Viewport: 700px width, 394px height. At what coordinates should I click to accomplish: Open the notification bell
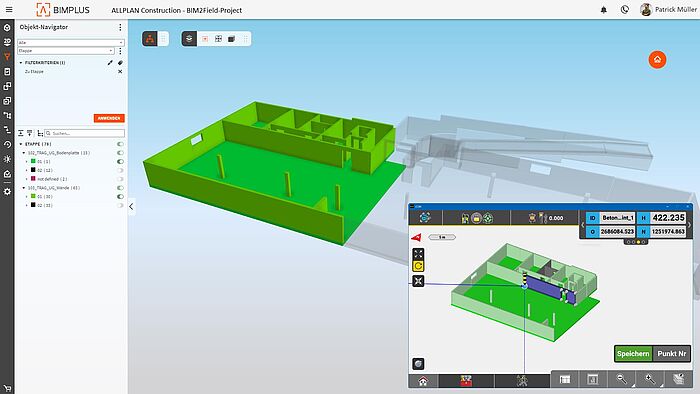pos(604,10)
